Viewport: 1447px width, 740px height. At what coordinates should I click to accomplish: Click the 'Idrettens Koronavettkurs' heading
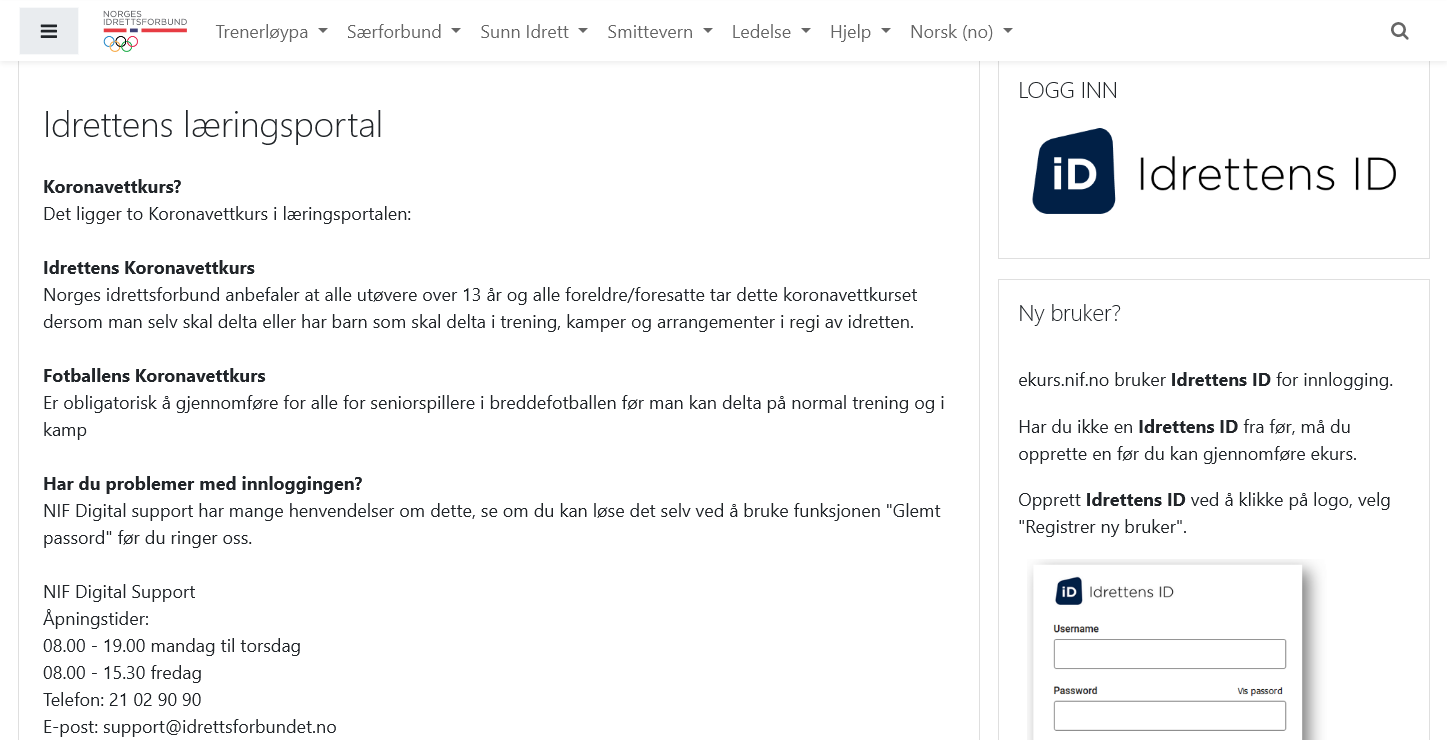tap(149, 268)
